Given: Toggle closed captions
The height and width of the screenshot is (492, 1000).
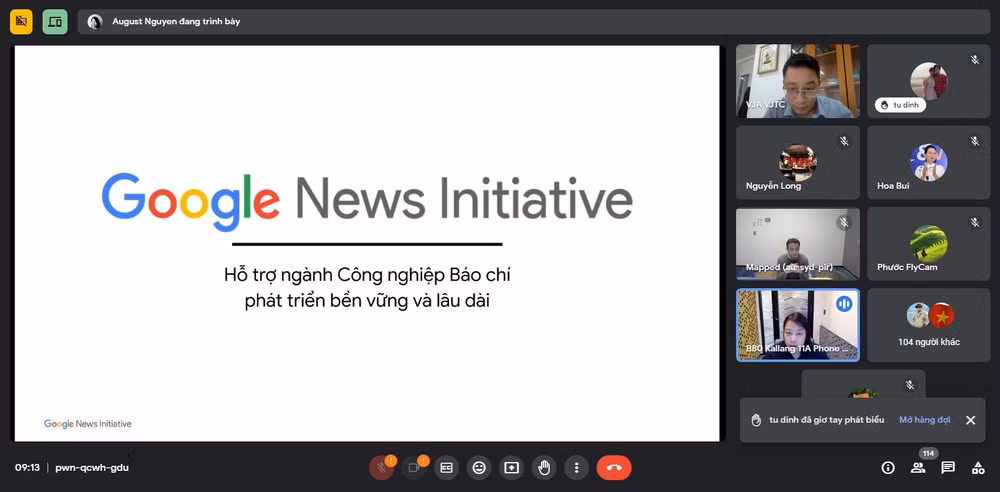Looking at the screenshot, I should [x=446, y=468].
